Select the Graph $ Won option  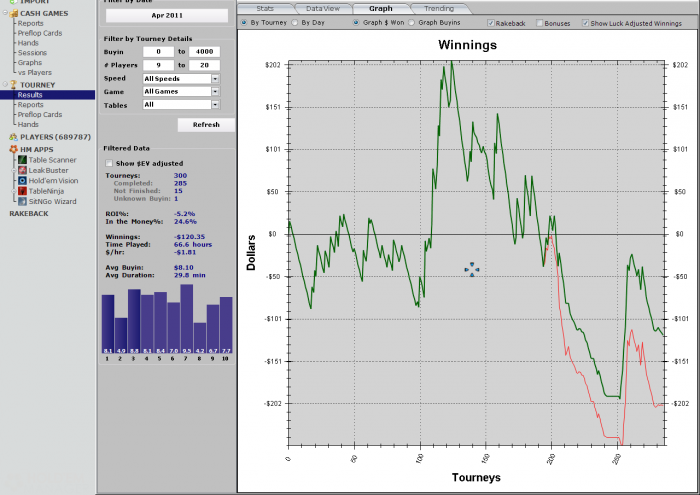coord(356,22)
